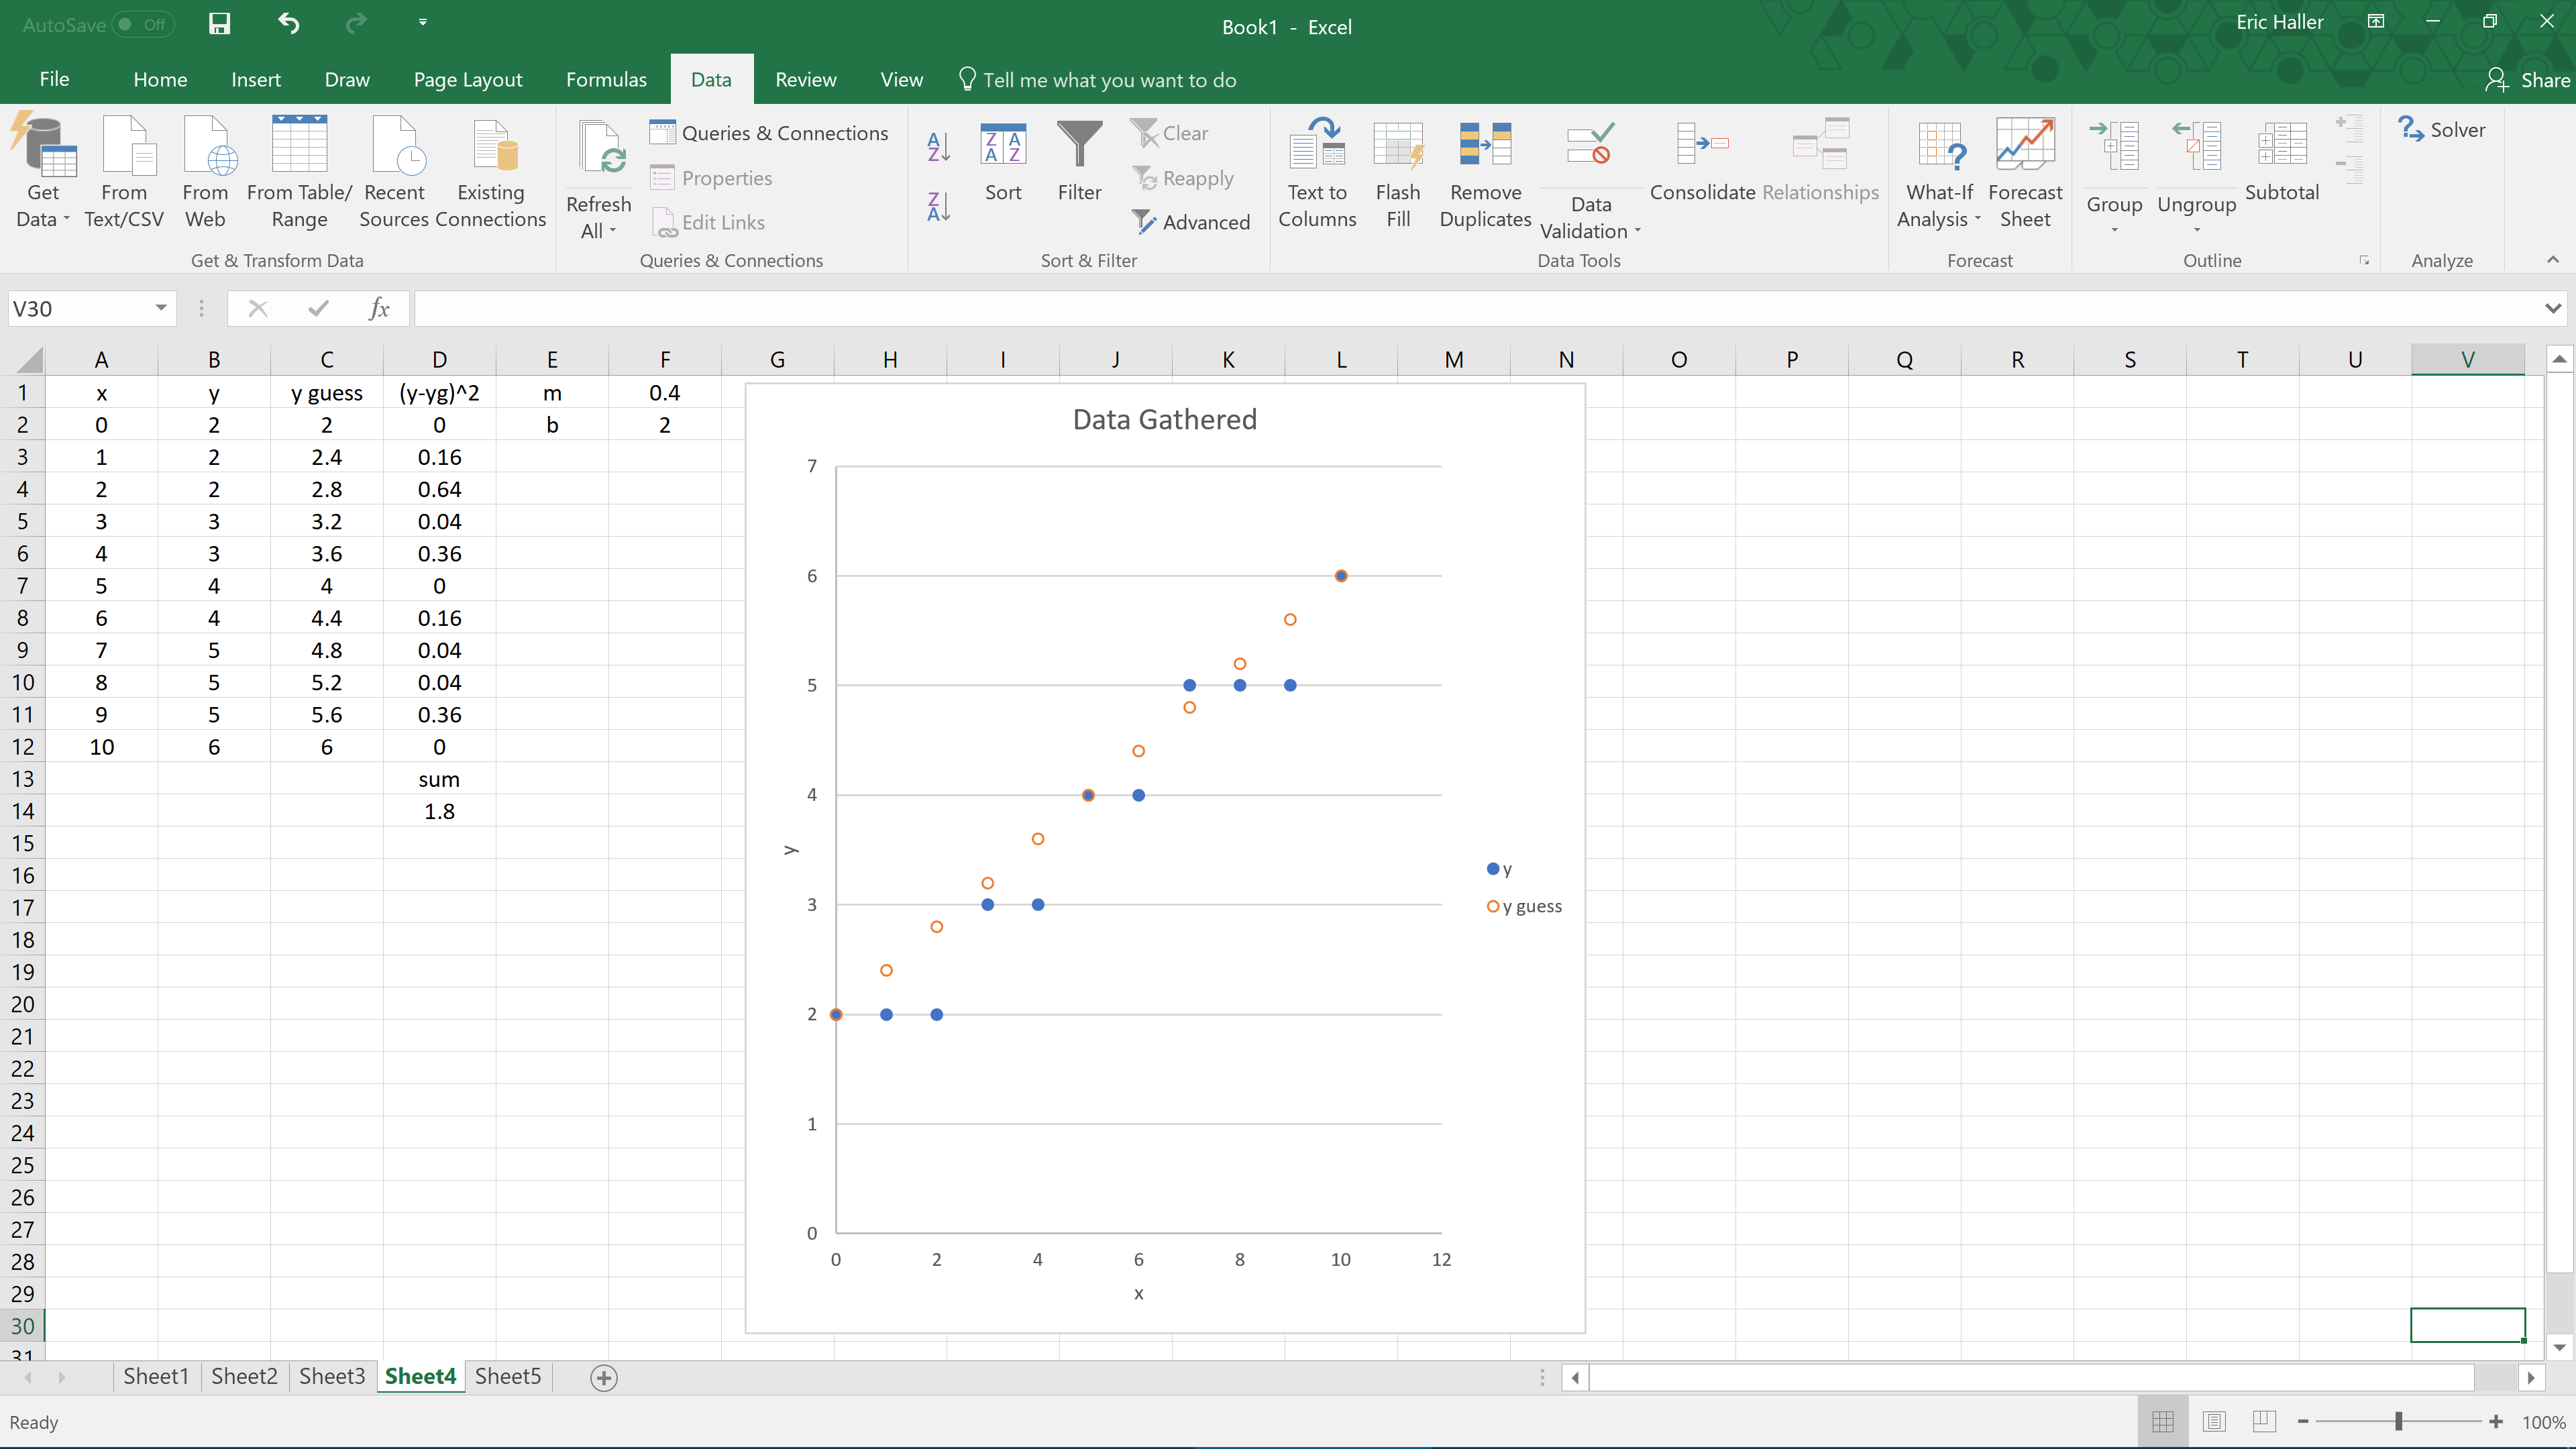This screenshot has width=2576, height=1449.
Task: Switch to Normal view in status bar
Action: pos(2163,1421)
